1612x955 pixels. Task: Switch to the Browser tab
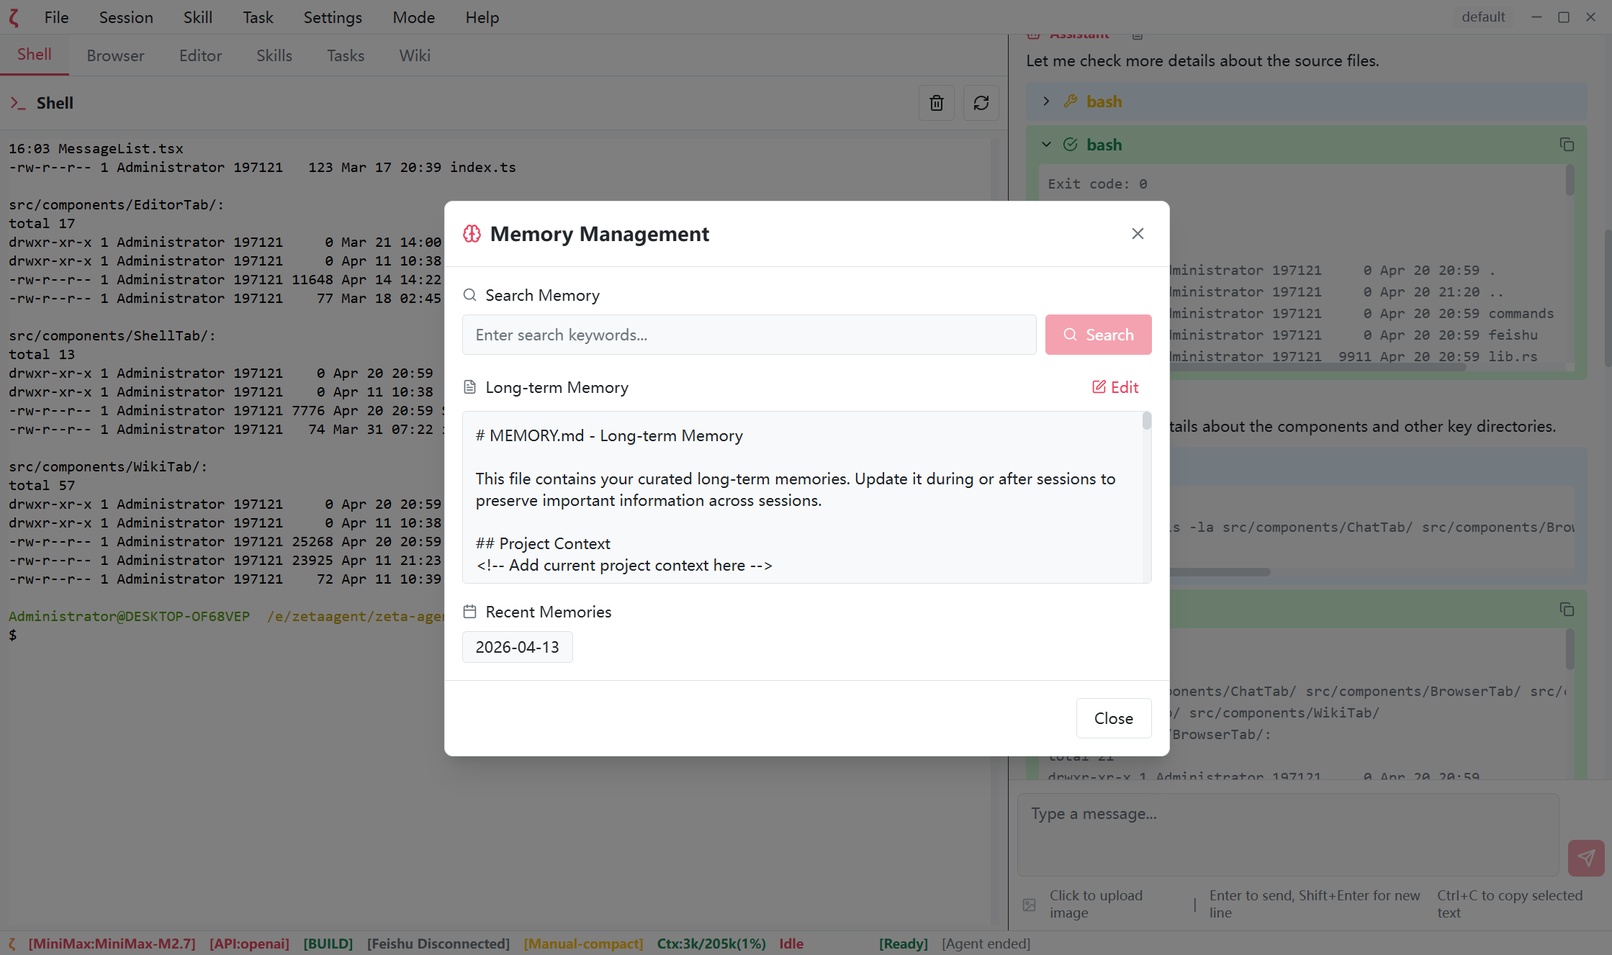(x=114, y=55)
